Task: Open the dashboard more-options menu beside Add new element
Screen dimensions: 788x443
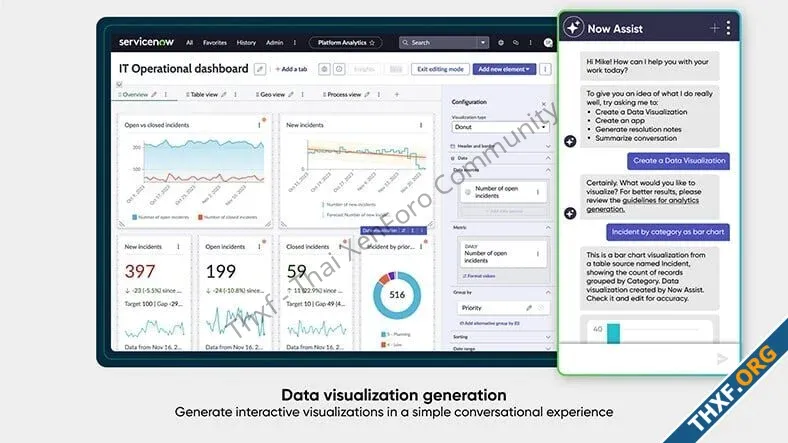Action: tap(545, 69)
